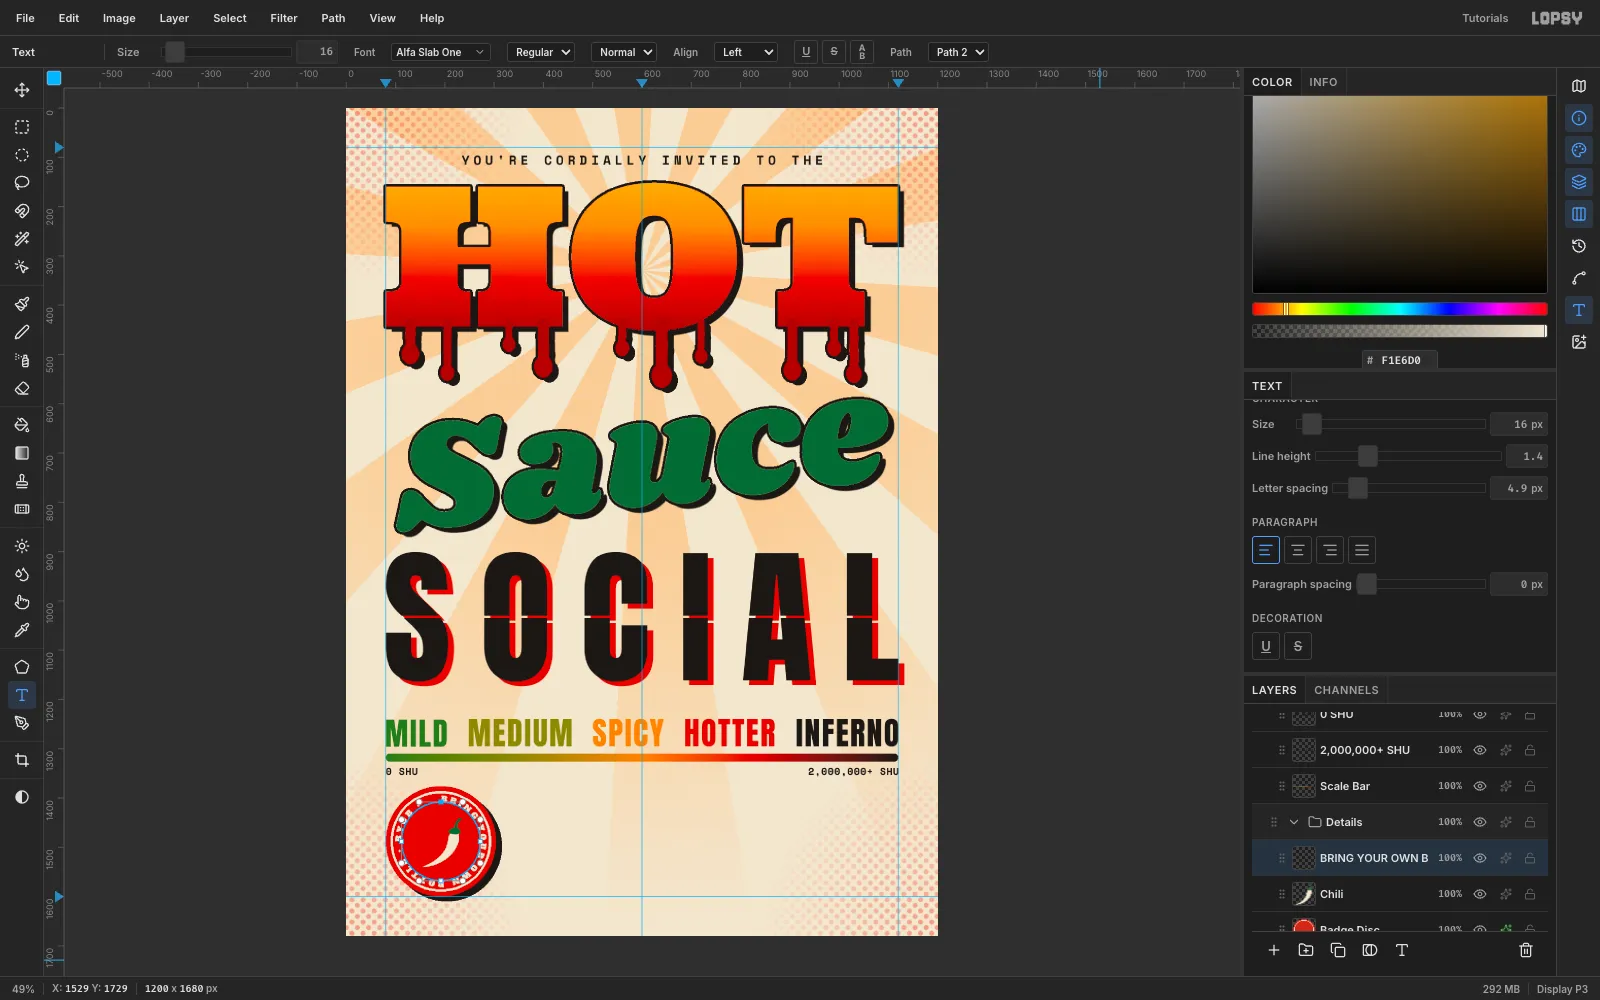
Task: Select the Magic Wand tool
Action: pyautogui.click(x=22, y=239)
